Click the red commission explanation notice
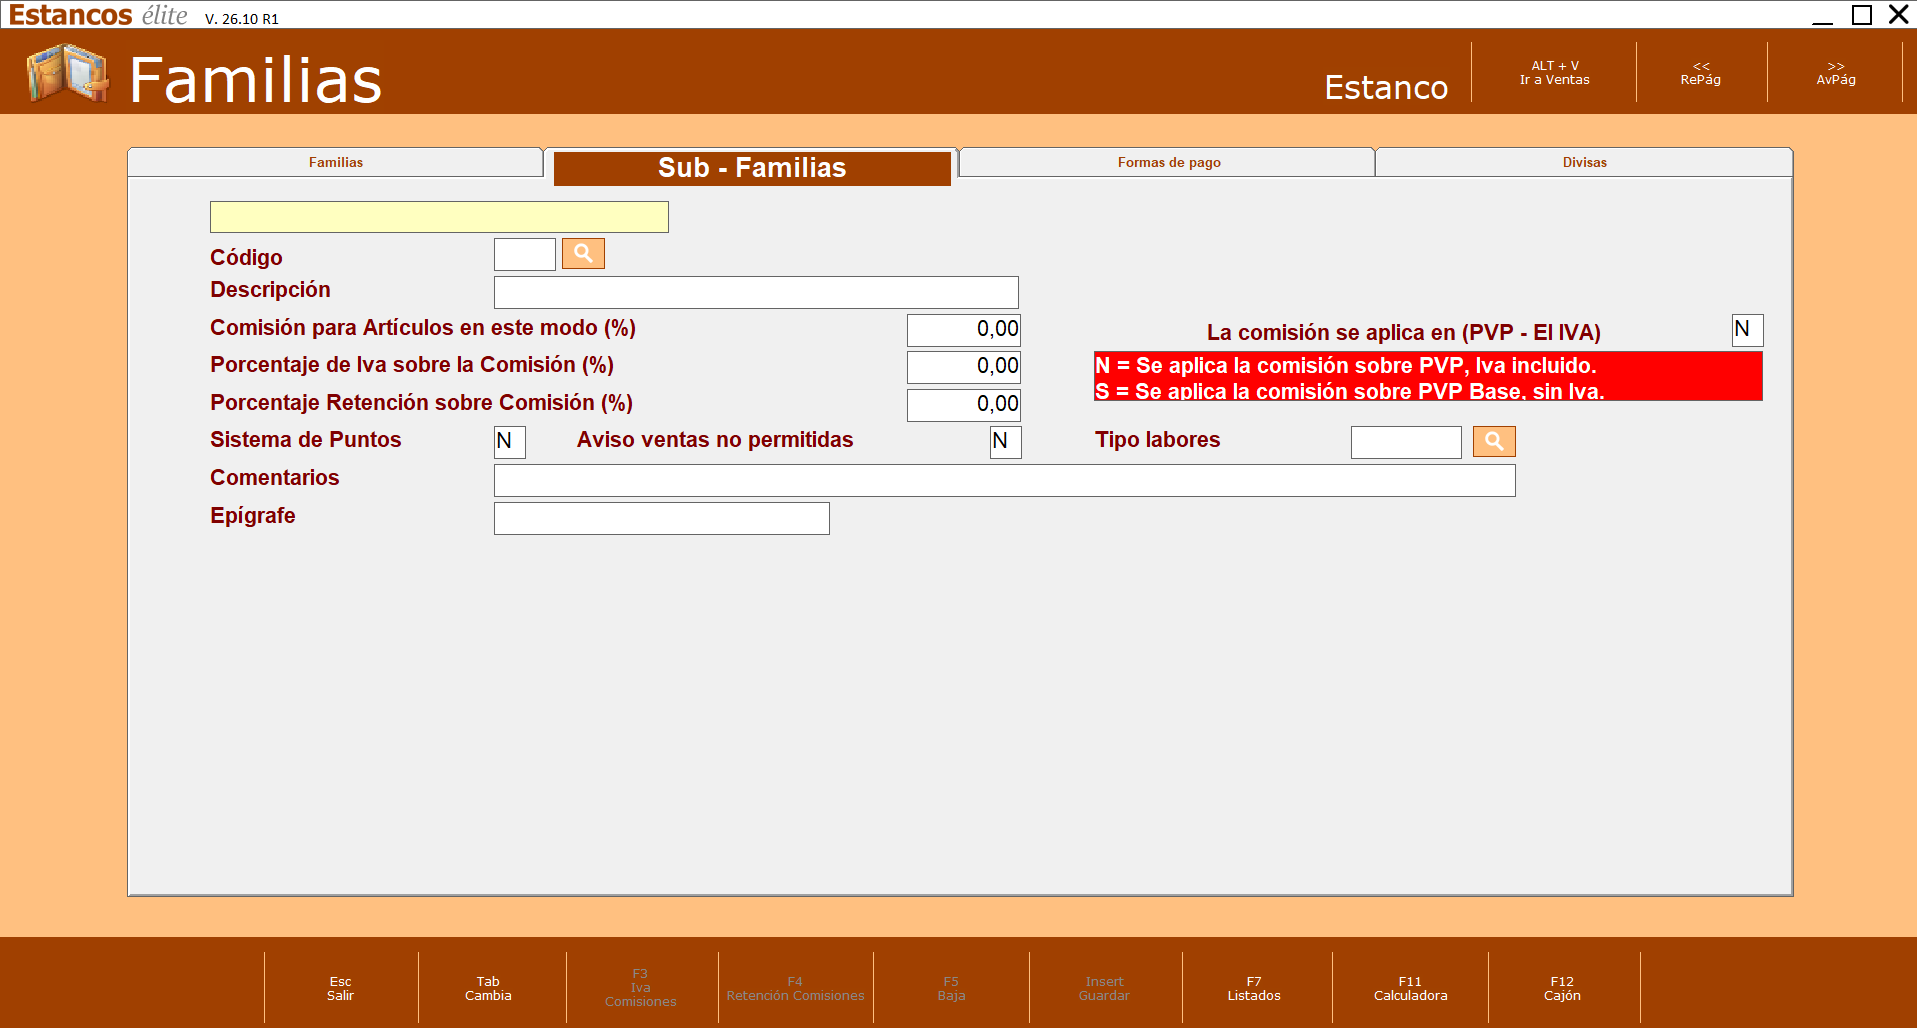This screenshot has width=1917, height=1028. pyautogui.click(x=1428, y=376)
